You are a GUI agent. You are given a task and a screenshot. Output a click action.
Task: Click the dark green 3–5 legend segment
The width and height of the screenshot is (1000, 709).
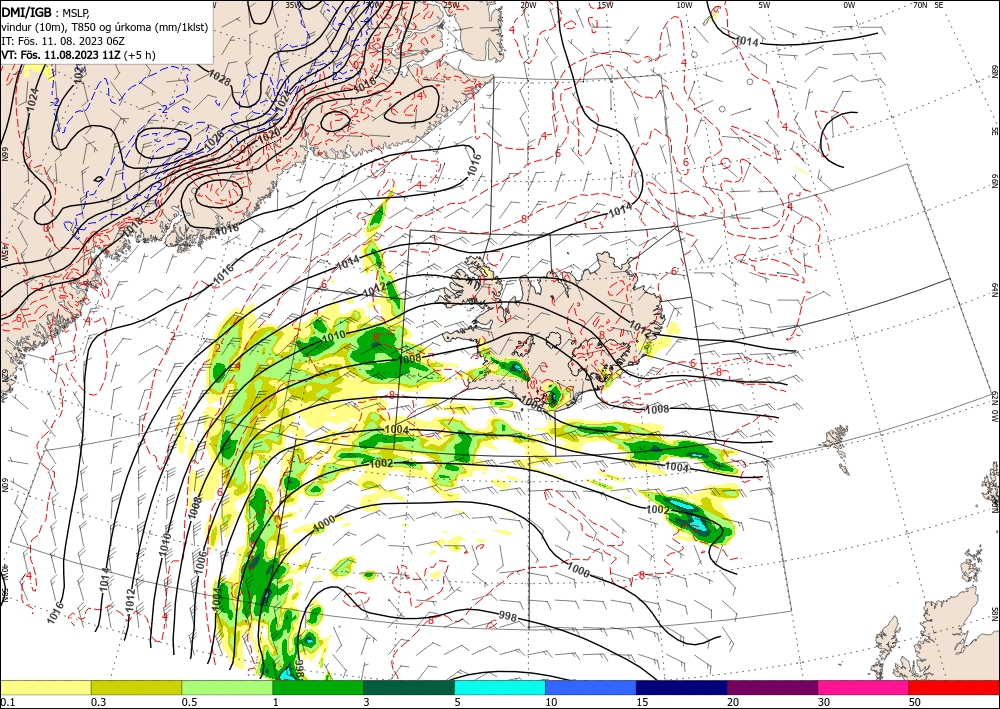409,687
